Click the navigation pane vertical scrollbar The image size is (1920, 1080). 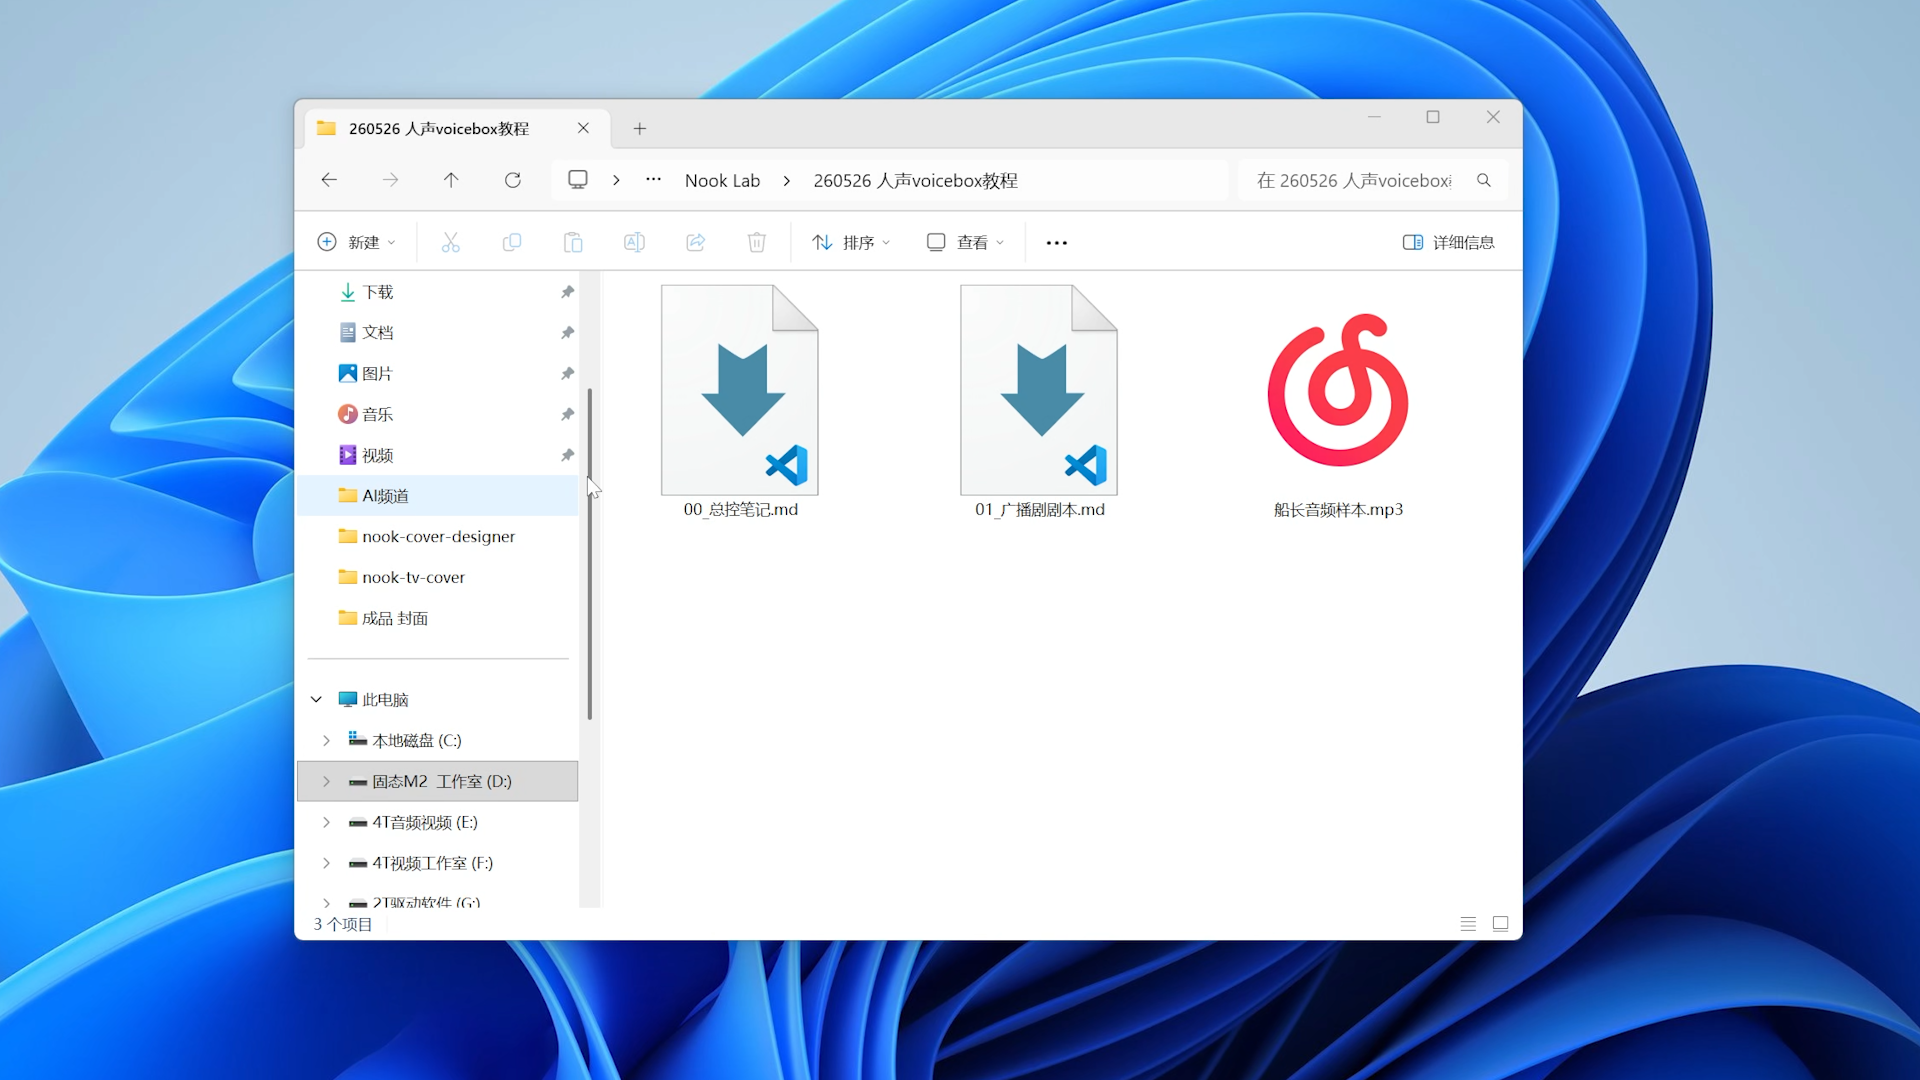tap(590, 554)
